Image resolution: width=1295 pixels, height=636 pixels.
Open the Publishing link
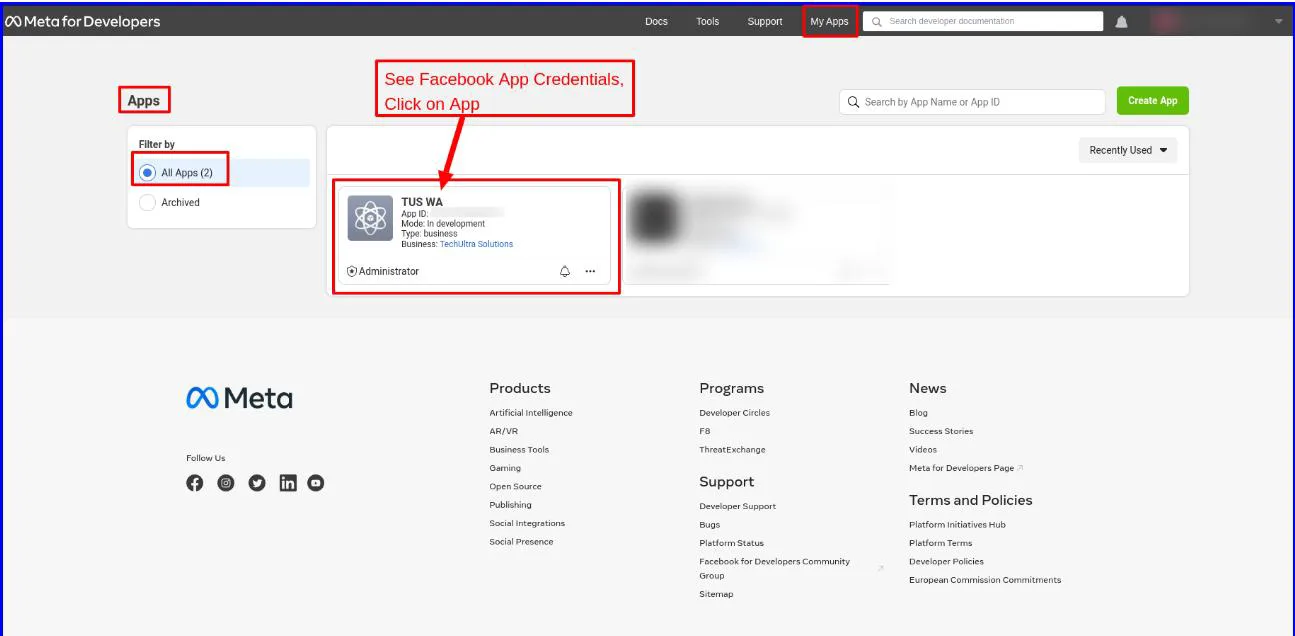pyautogui.click(x=510, y=505)
